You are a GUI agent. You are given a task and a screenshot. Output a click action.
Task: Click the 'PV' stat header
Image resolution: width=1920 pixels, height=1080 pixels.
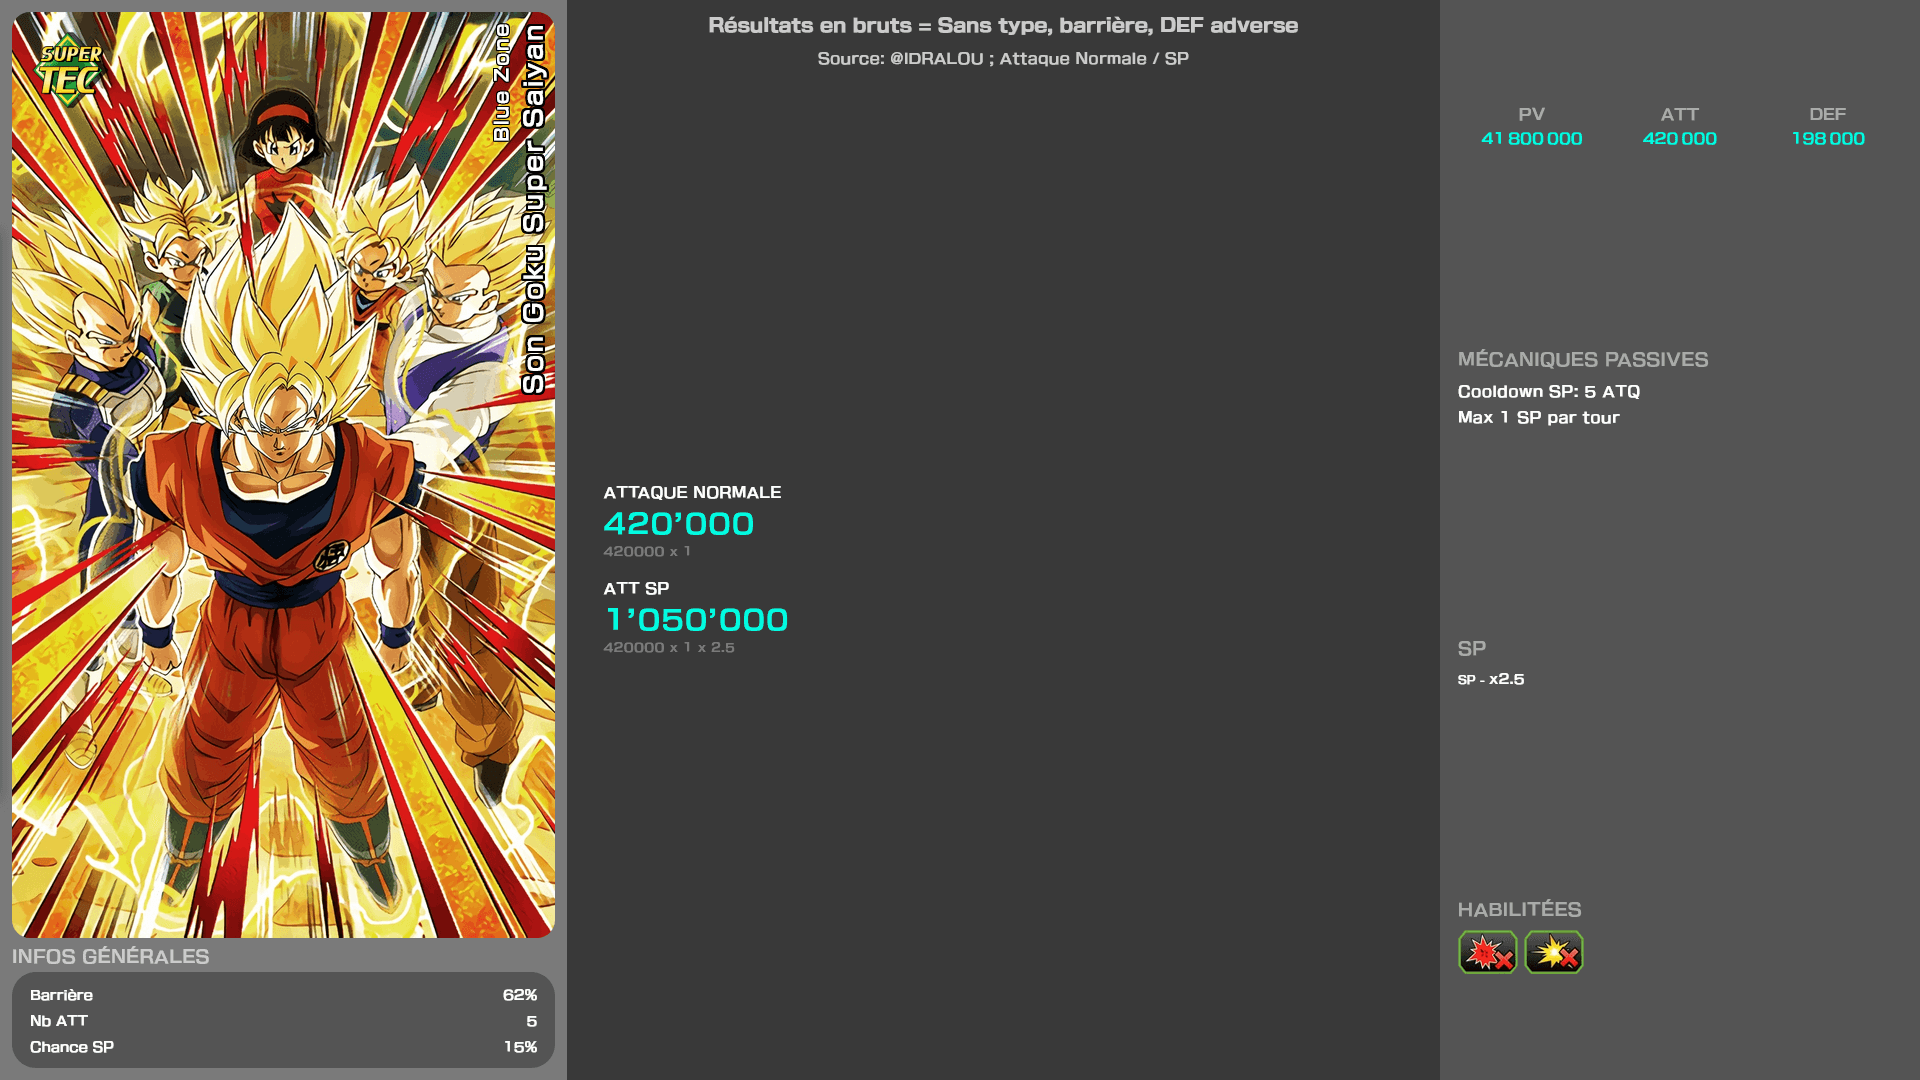coord(1532,115)
